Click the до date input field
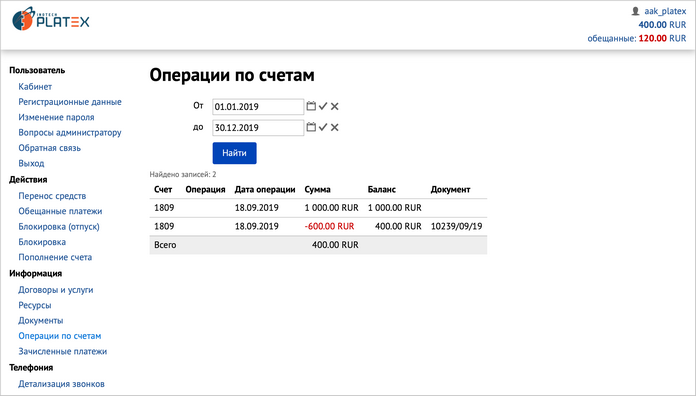 (258, 128)
